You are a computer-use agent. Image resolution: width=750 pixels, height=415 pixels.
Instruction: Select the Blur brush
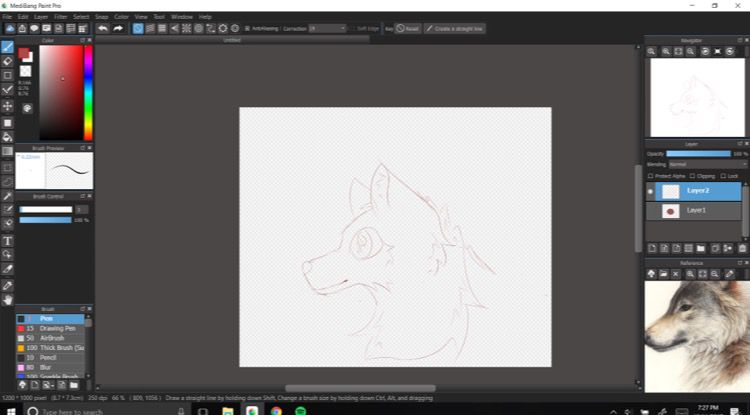pyautogui.click(x=50, y=367)
